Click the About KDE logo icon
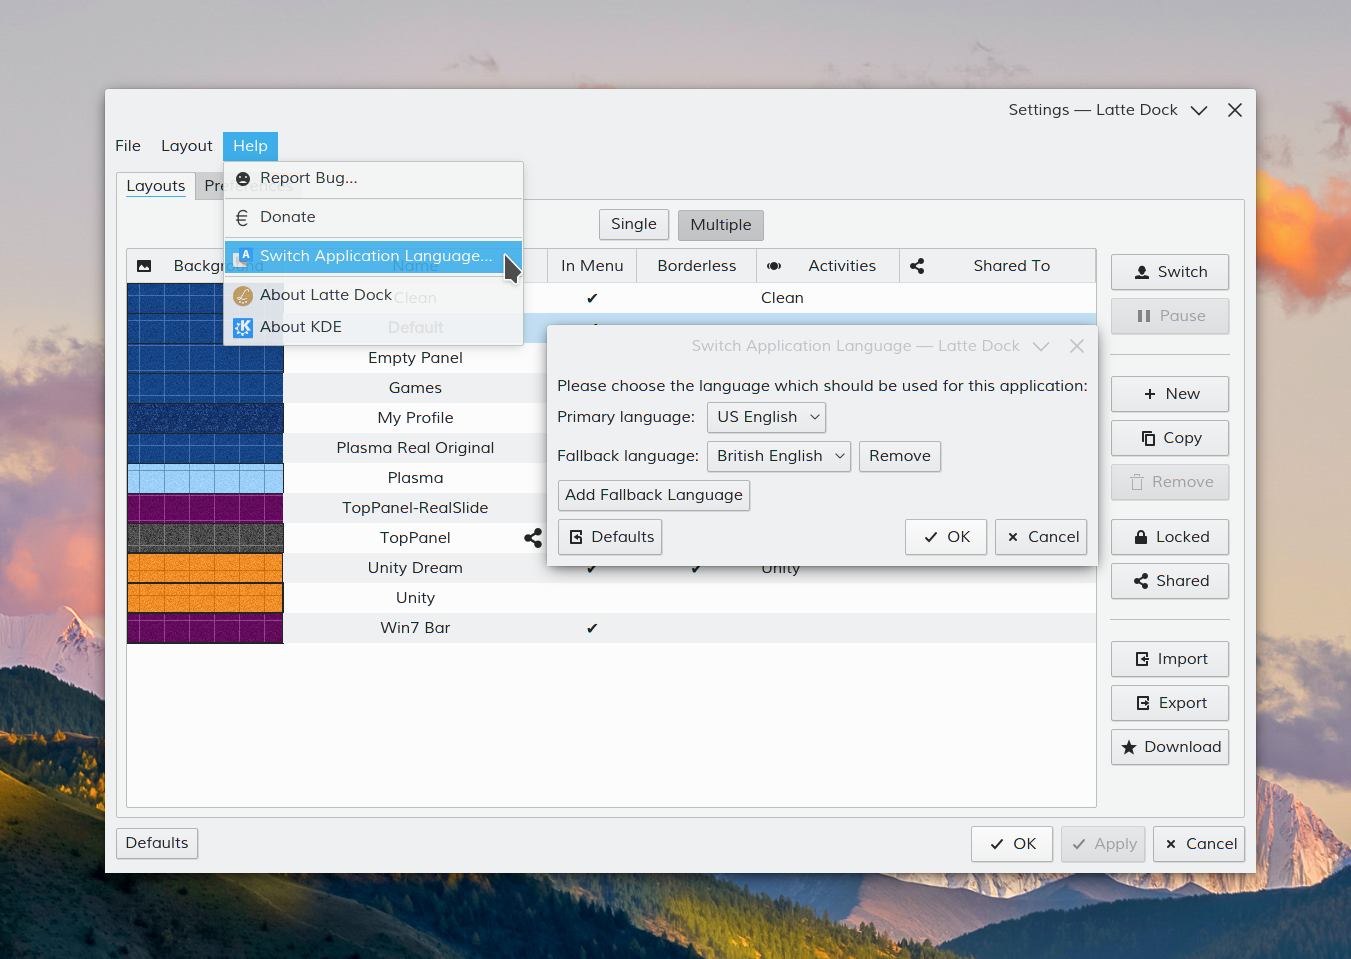The width and height of the screenshot is (1351, 959). pos(243,327)
